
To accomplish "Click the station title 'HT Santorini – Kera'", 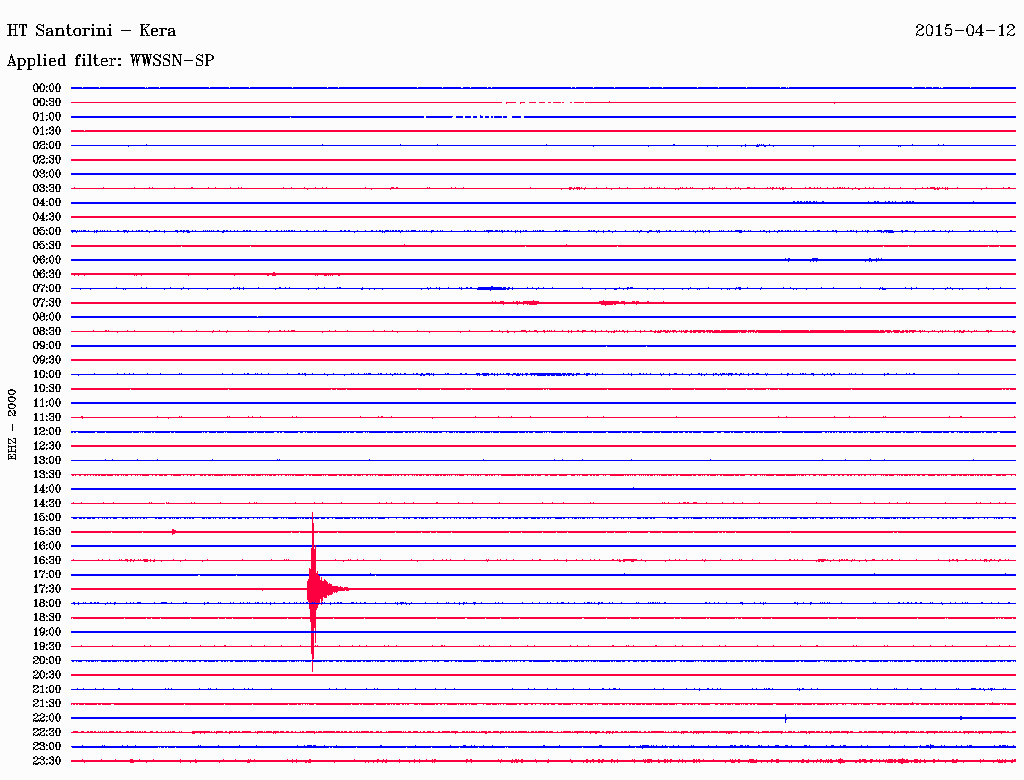I will 91,31.
